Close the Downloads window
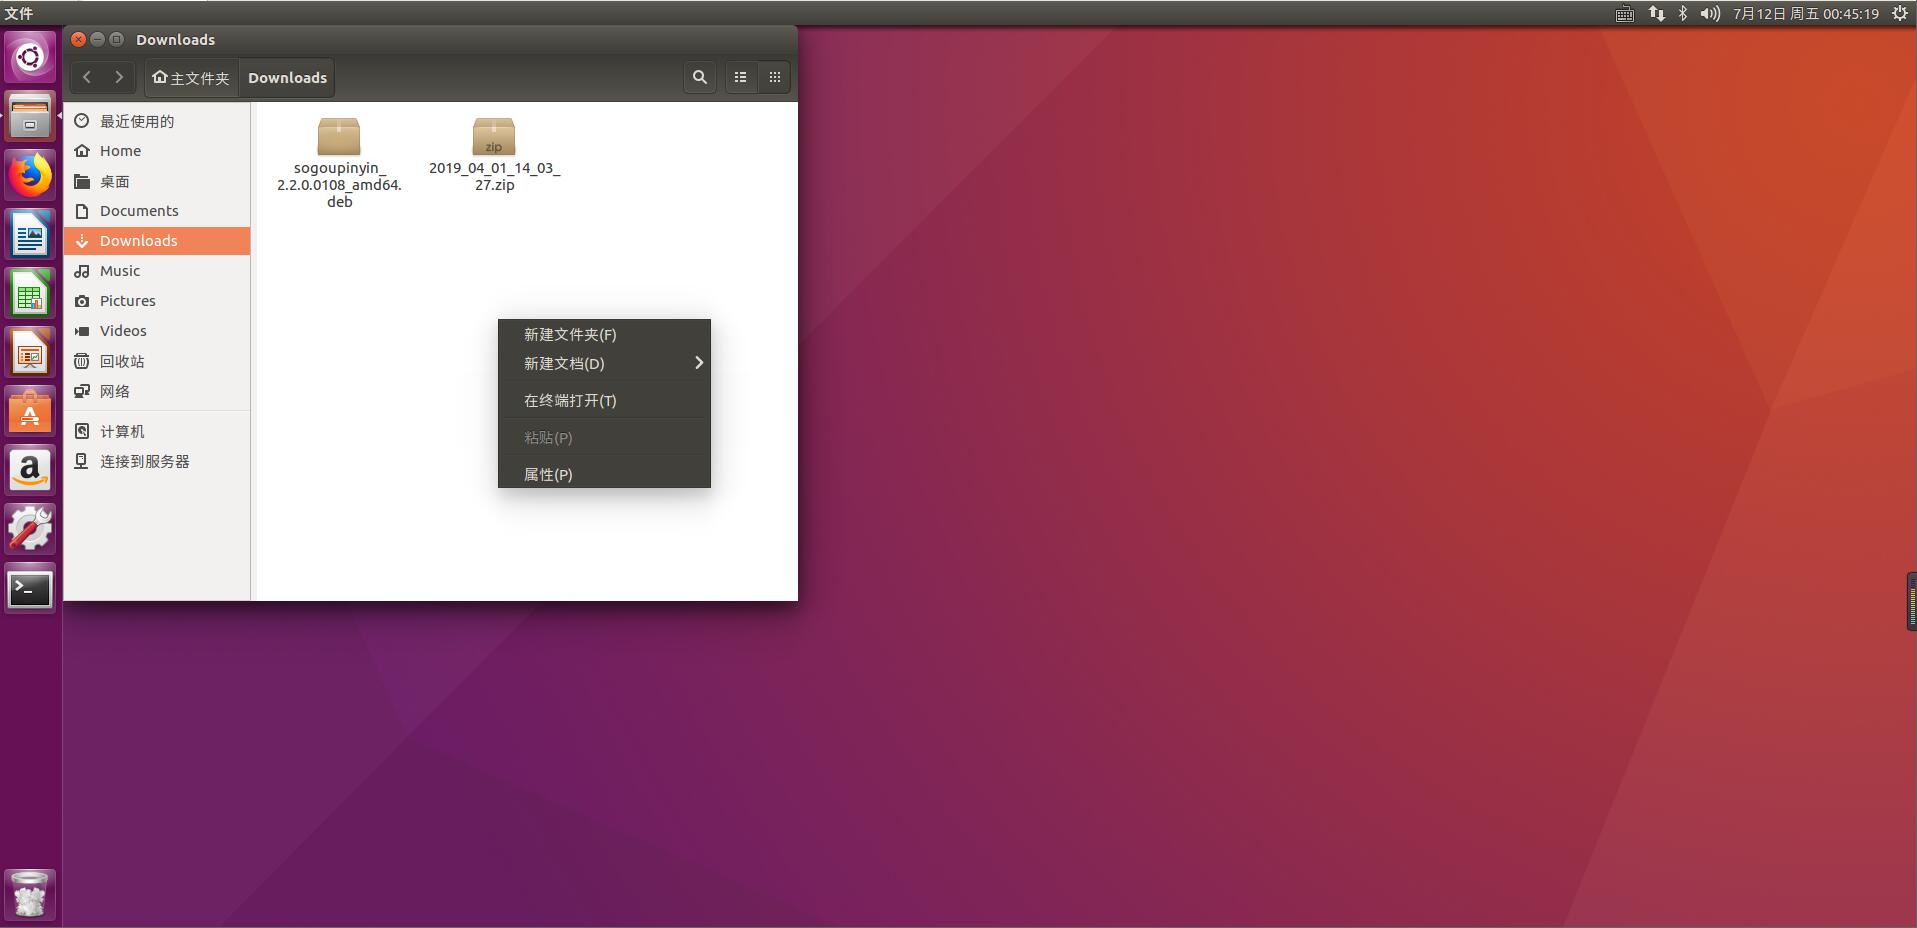The height and width of the screenshot is (928, 1917). 79,39
